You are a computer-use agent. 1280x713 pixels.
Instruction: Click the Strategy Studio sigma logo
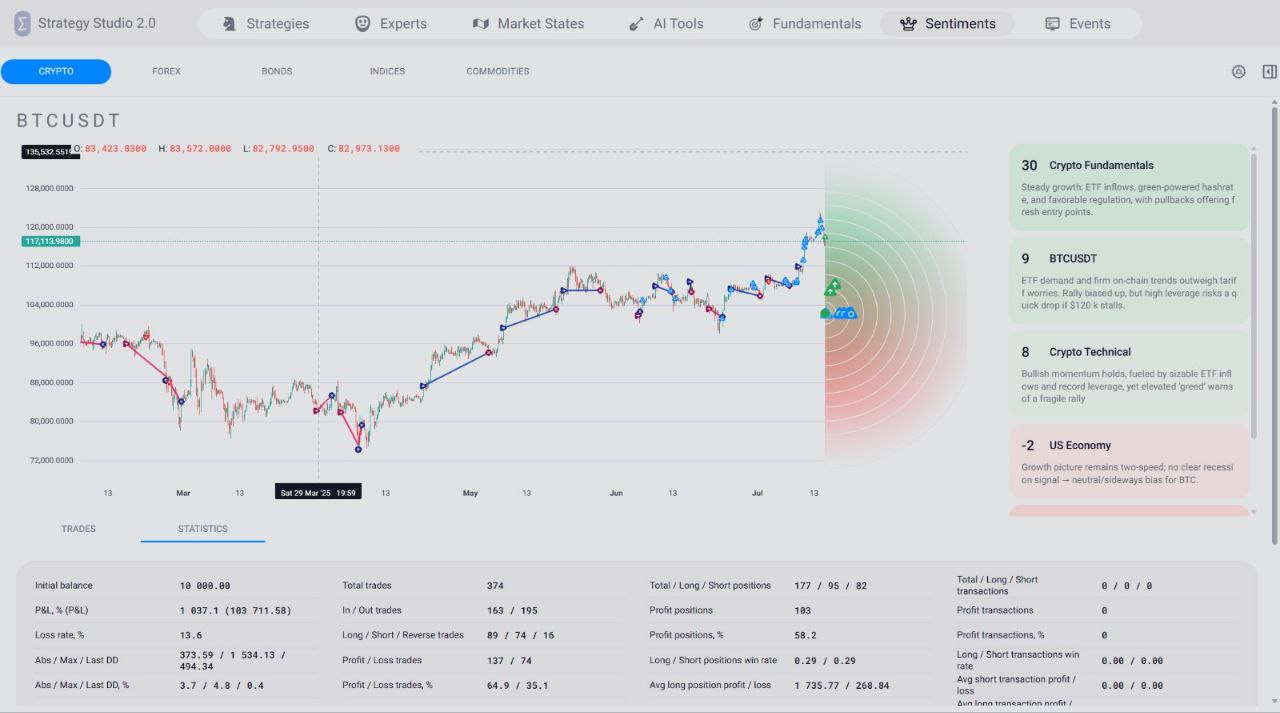click(x=22, y=24)
